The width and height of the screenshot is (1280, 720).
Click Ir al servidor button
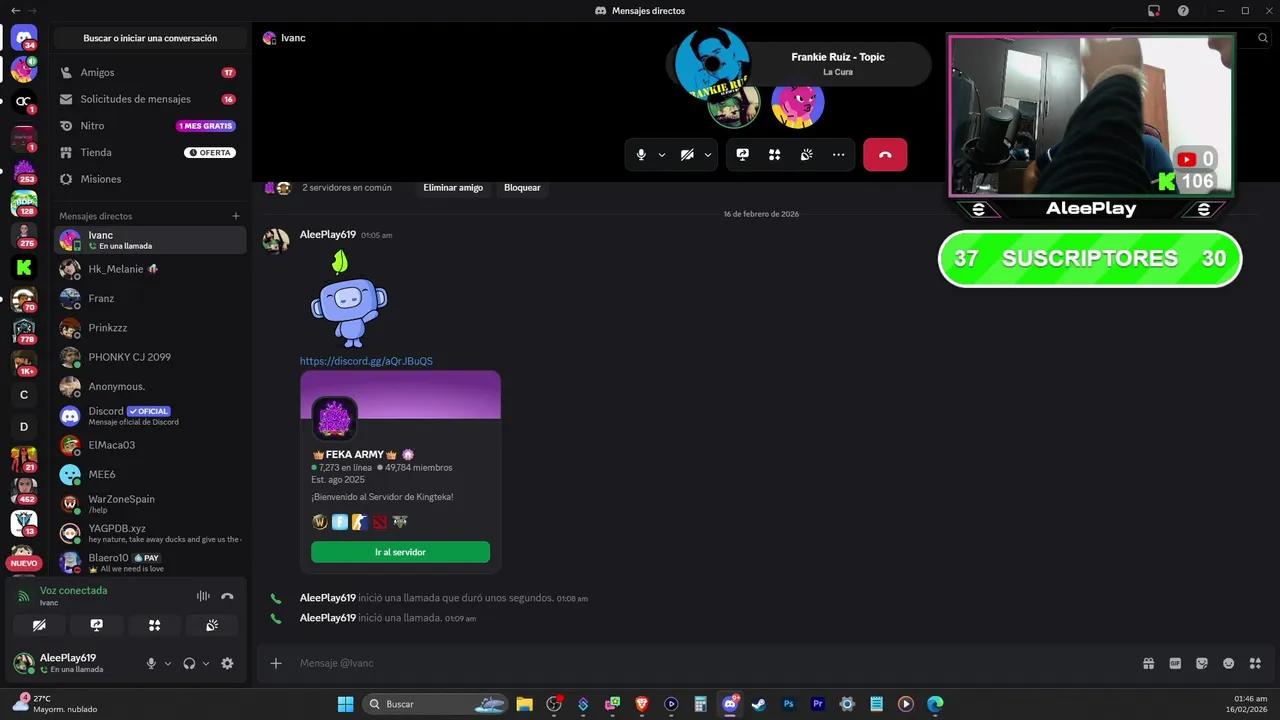[x=400, y=552]
